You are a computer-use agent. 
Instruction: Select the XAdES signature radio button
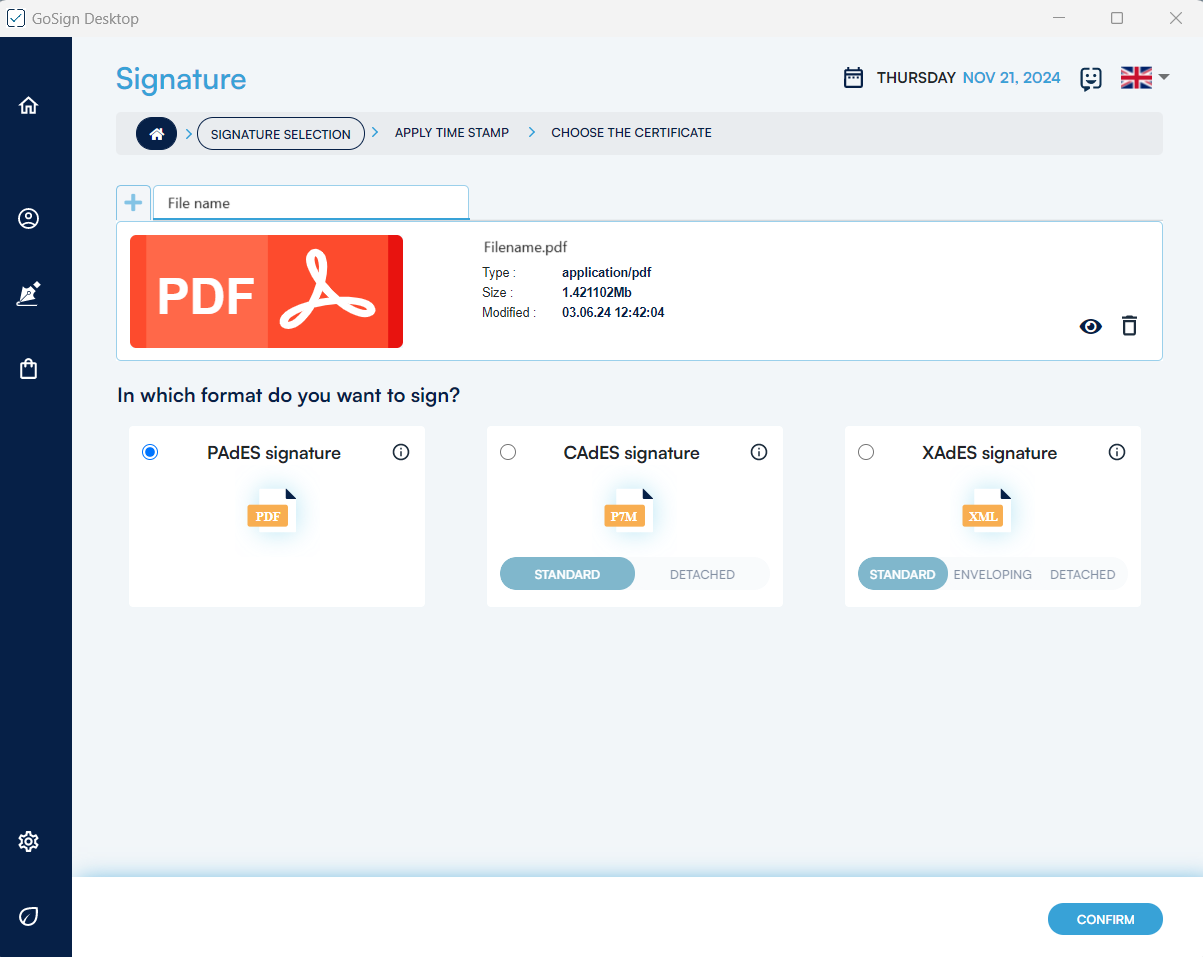click(866, 453)
